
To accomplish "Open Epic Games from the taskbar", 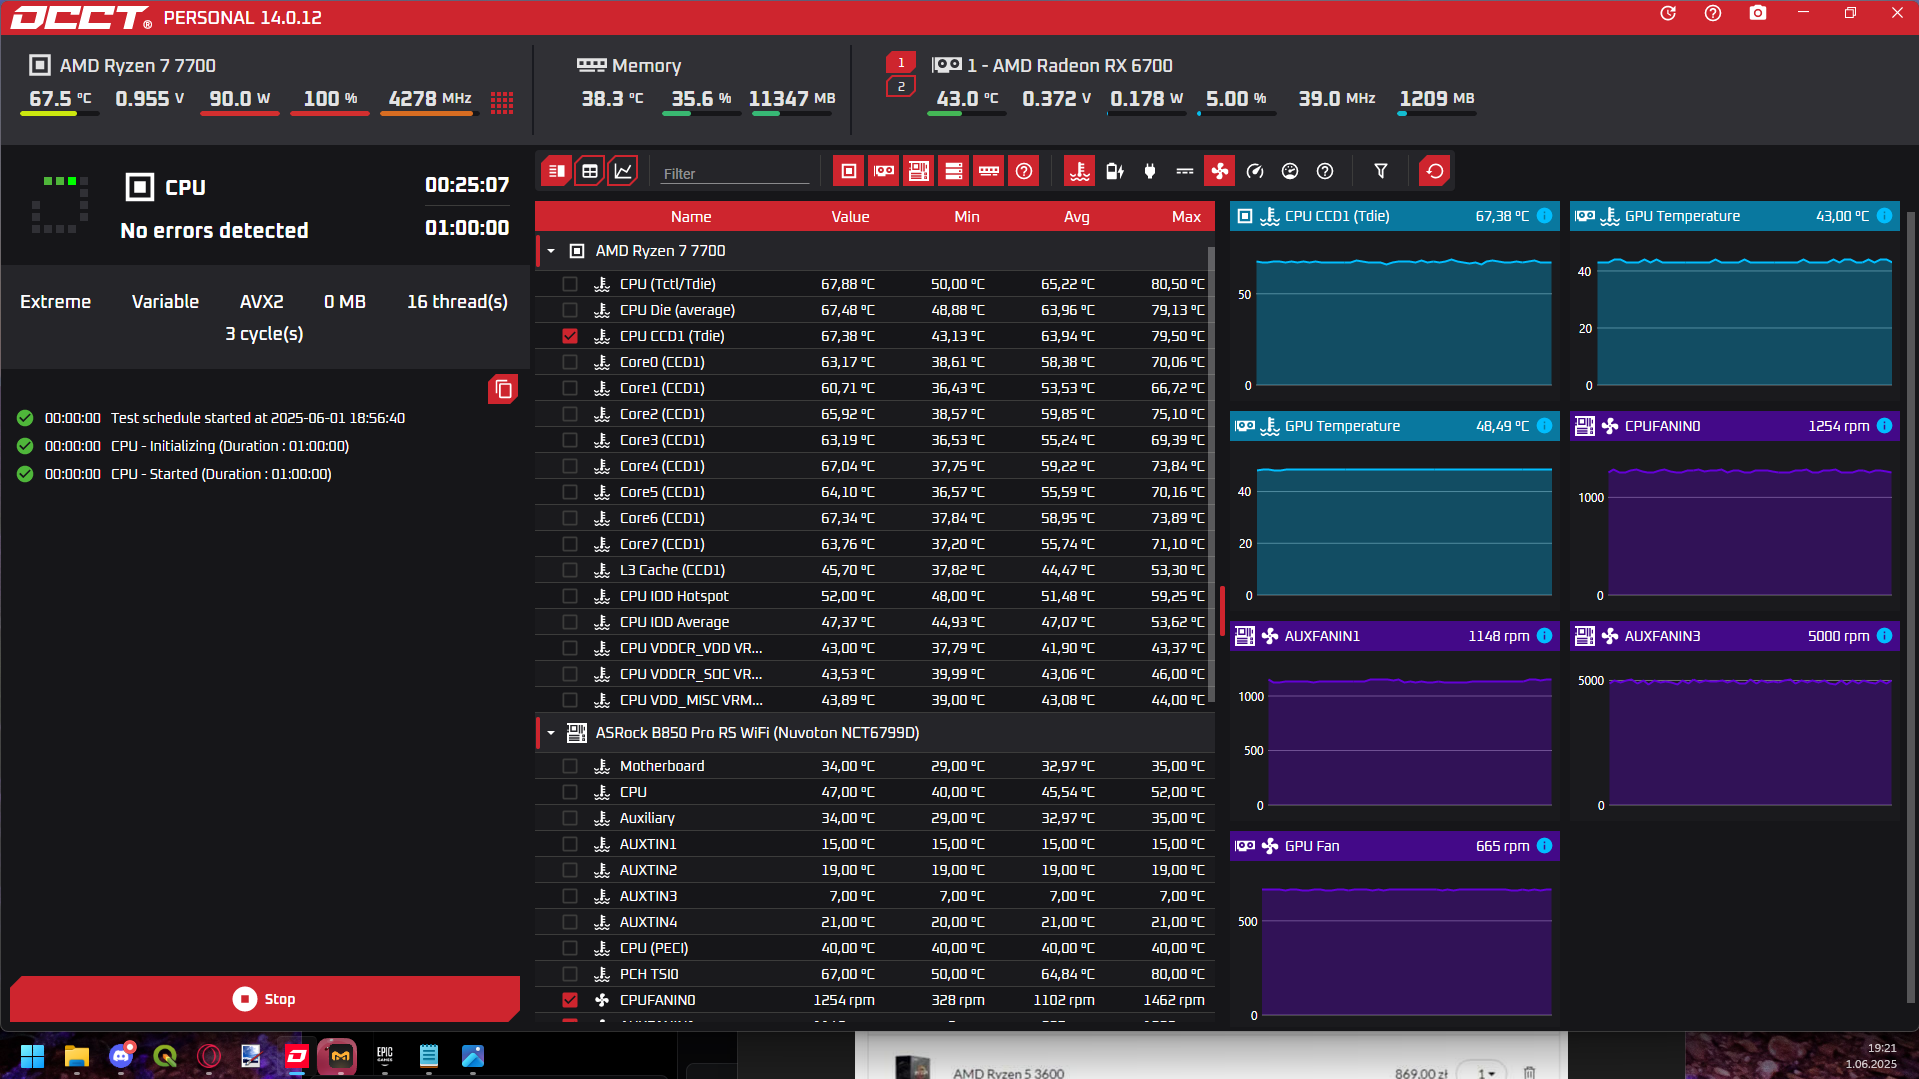I will [x=385, y=1055].
